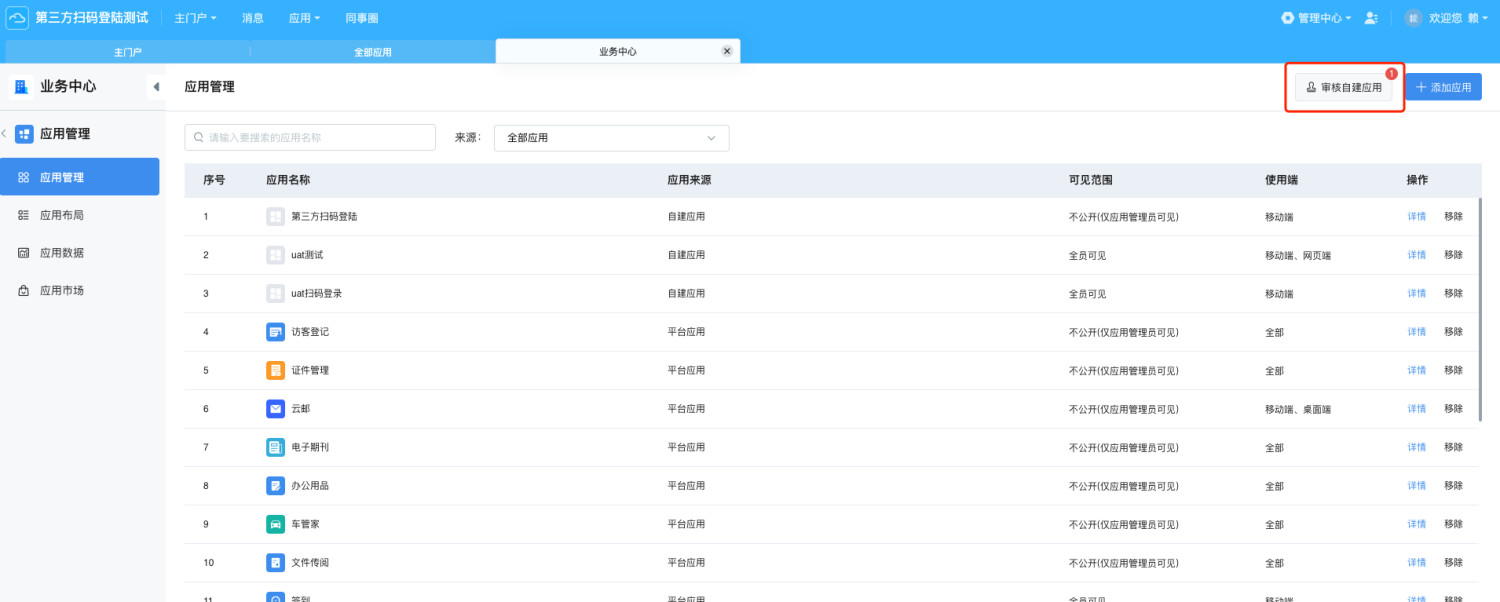This screenshot has height=602, width=1500.
Task: Click the 添加应用 button
Action: coord(1443,88)
